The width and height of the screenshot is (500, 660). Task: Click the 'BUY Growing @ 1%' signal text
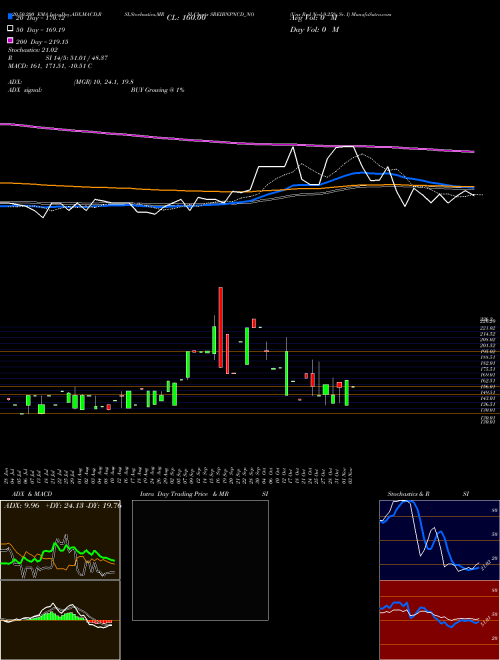pyautogui.click(x=157, y=90)
